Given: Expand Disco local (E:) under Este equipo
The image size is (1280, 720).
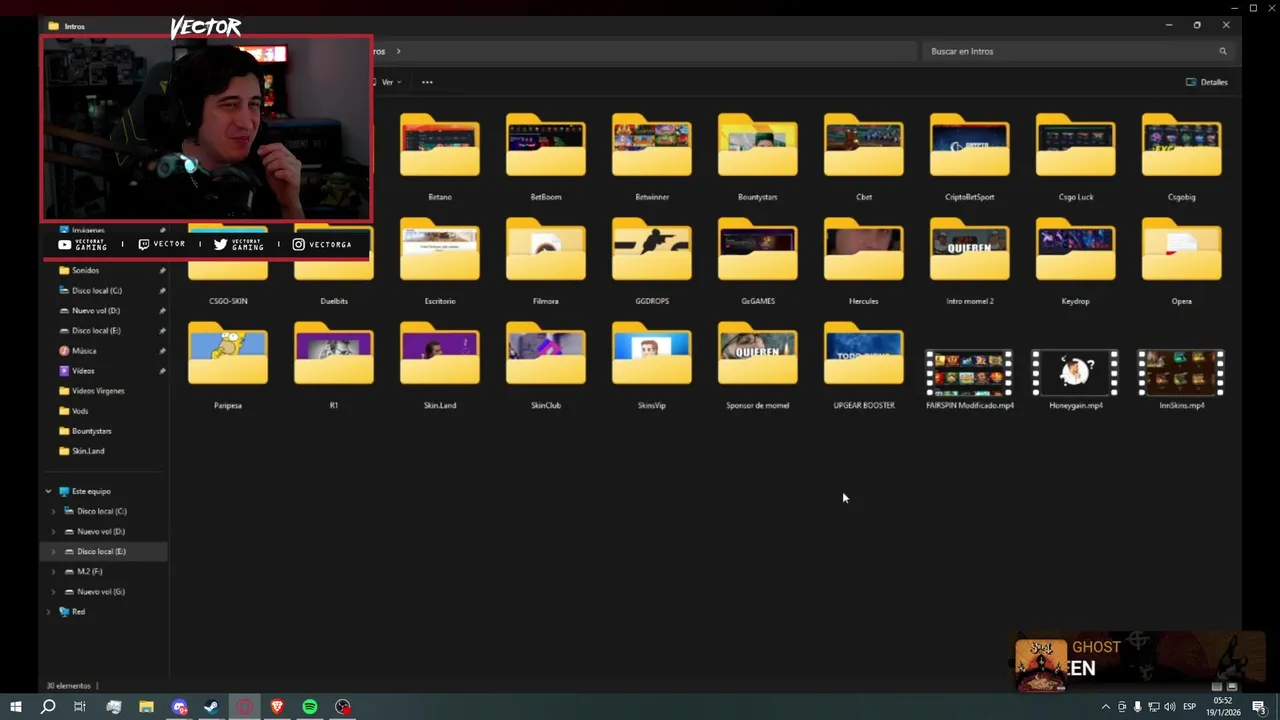Looking at the screenshot, I should [53, 551].
